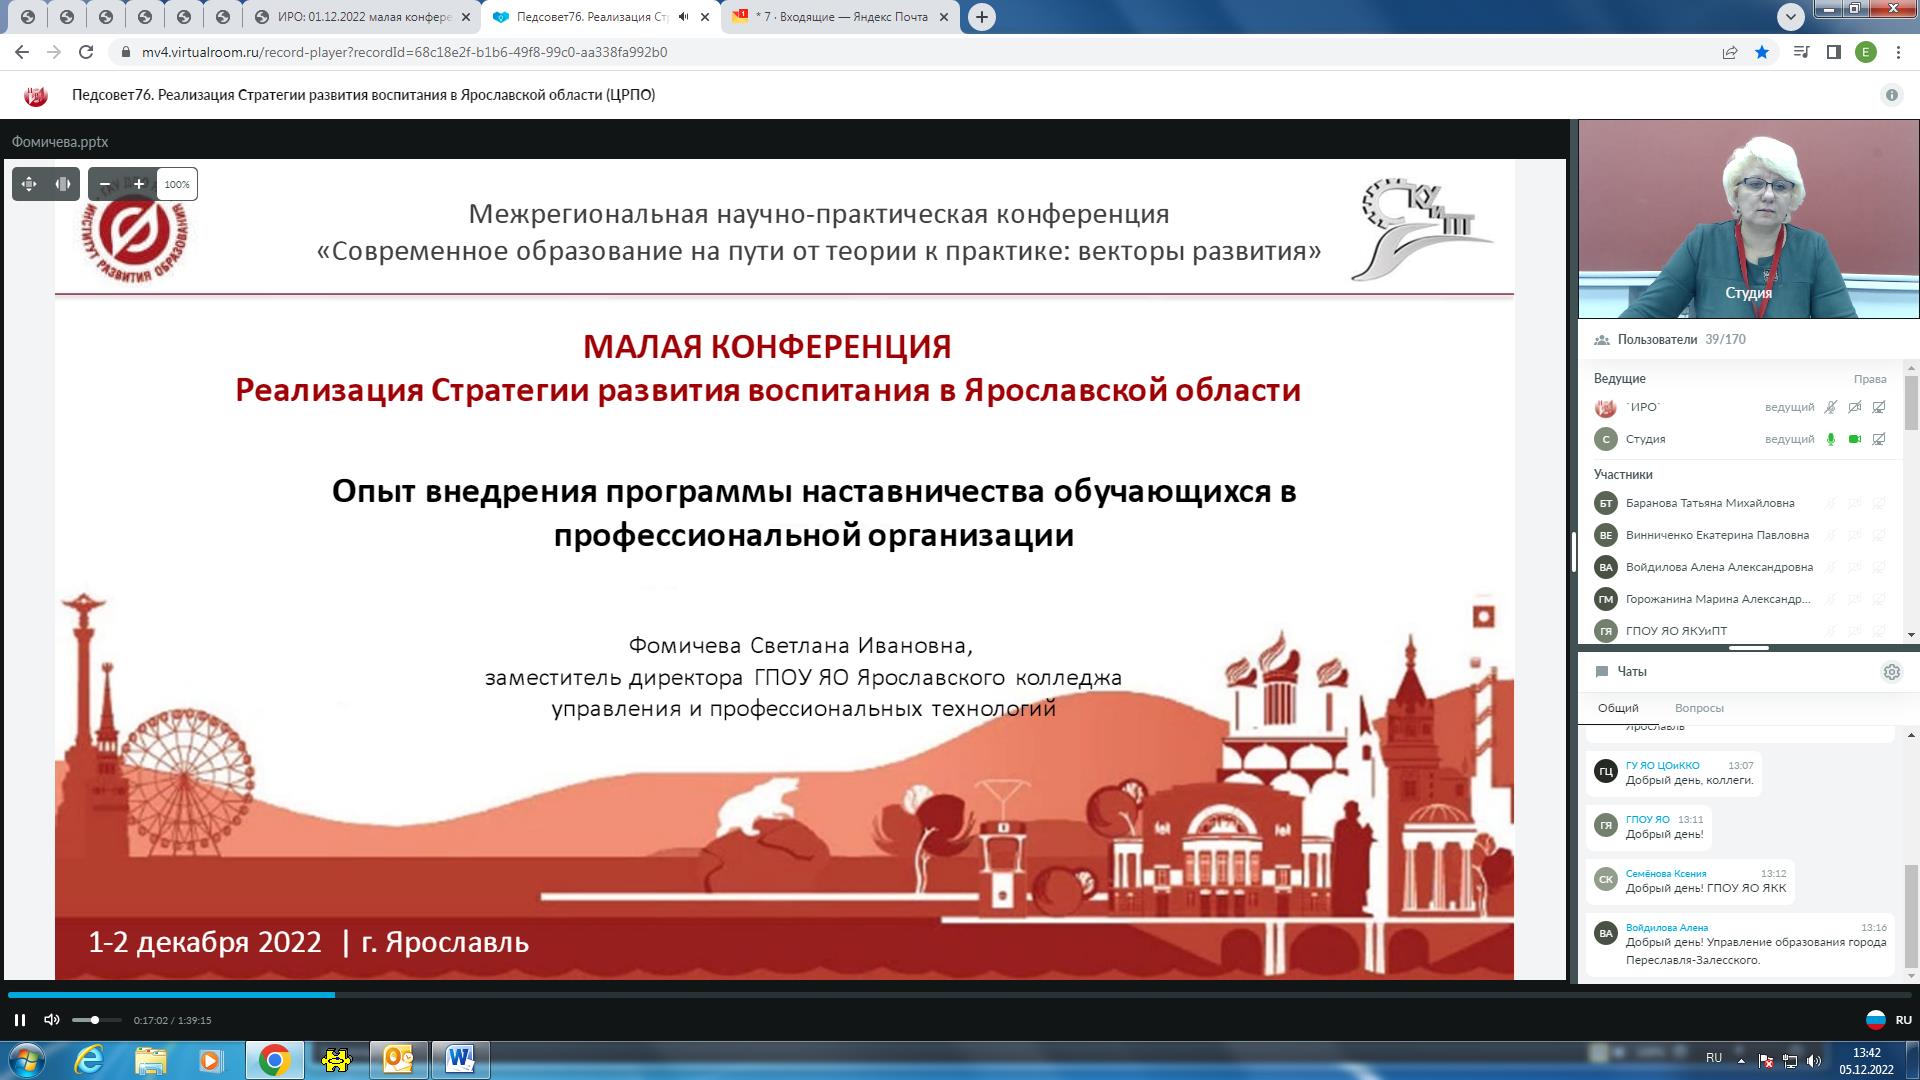Switch to ИРО: 01.12.2022 малая конференция tab

tap(362, 17)
